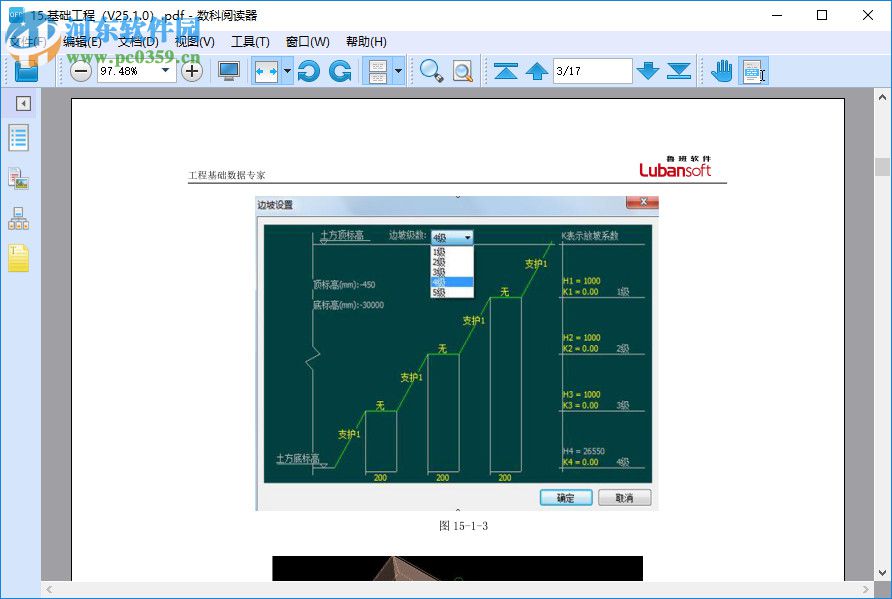Click the page number input showing 3/17
The image size is (892, 599).
pos(592,71)
